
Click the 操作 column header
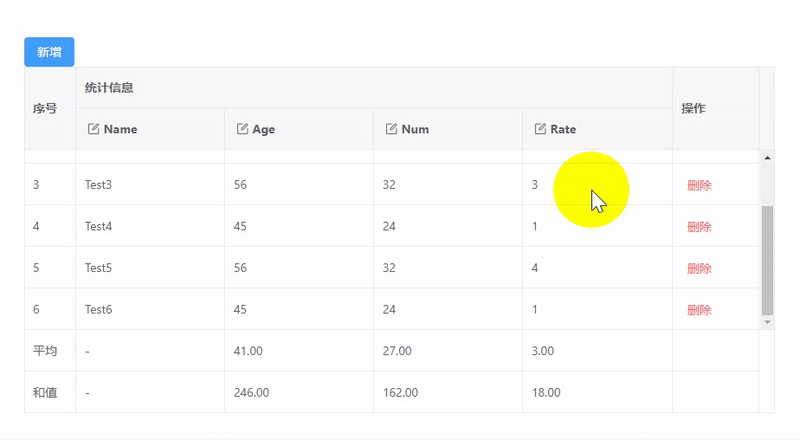coord(693,108)
